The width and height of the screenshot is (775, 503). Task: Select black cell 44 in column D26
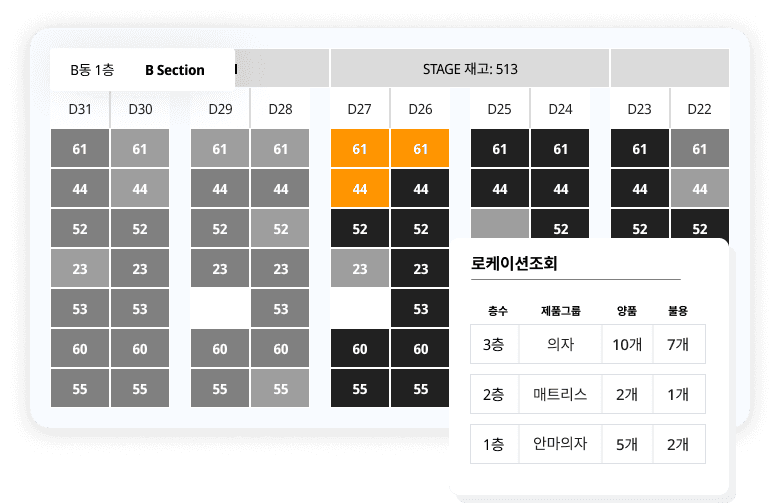(x=420, y=188)
